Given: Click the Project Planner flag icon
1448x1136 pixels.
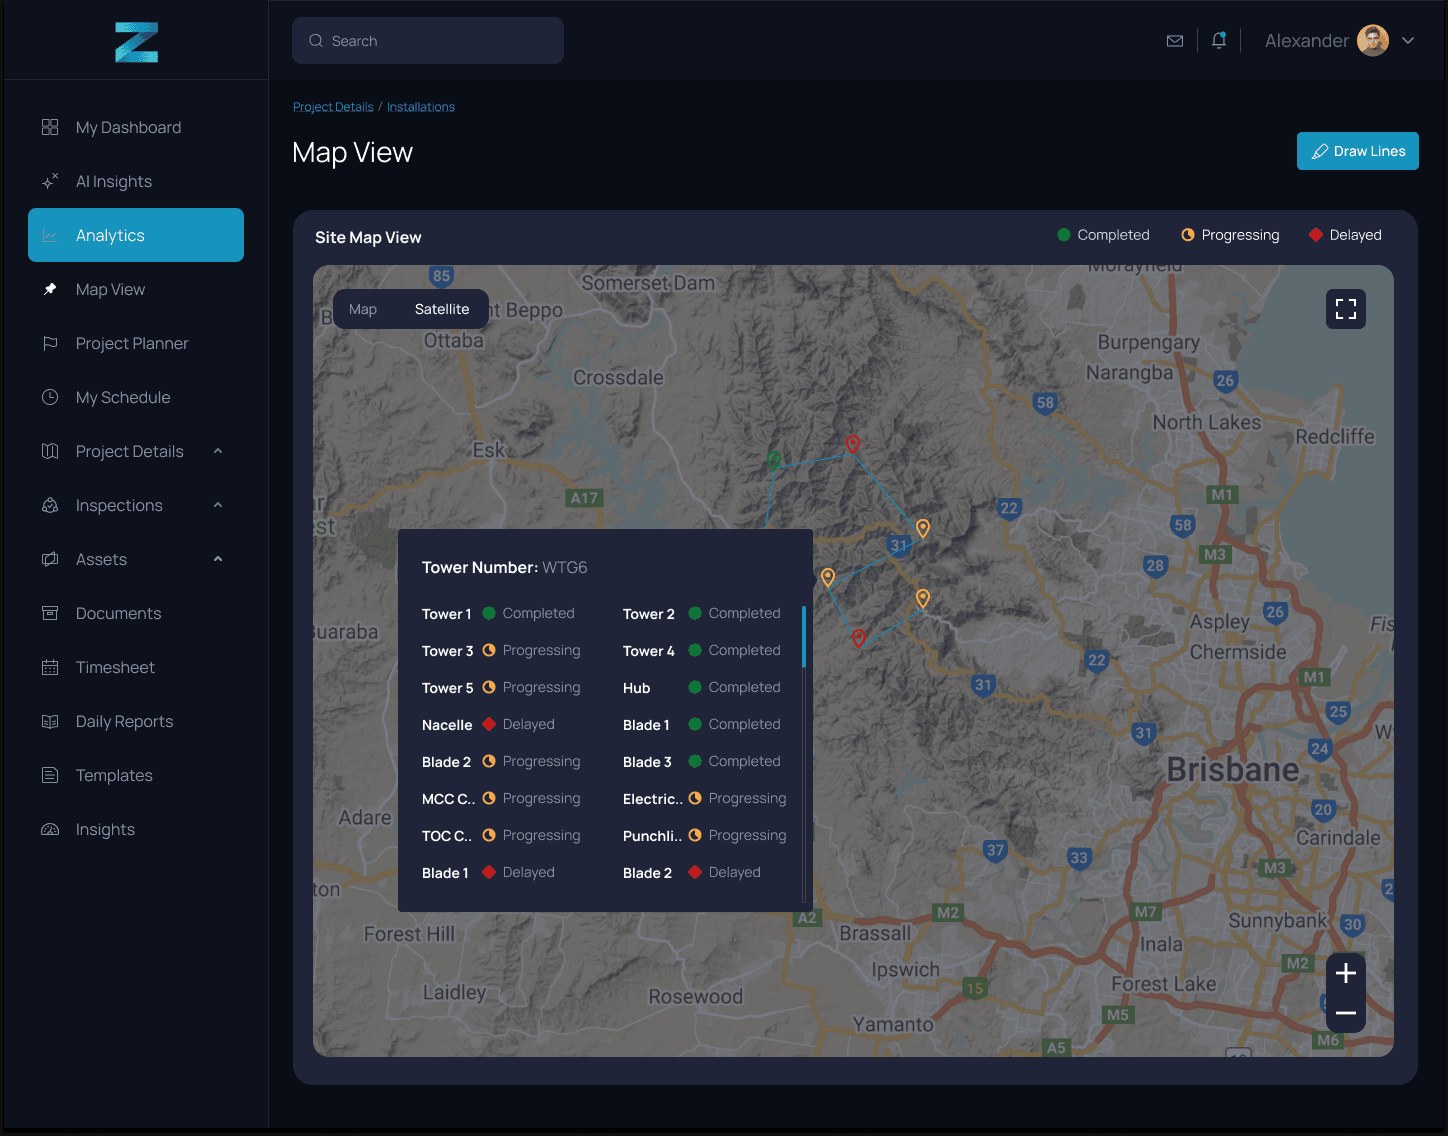Looking at the screenshot, I should [x=50, y=343].
